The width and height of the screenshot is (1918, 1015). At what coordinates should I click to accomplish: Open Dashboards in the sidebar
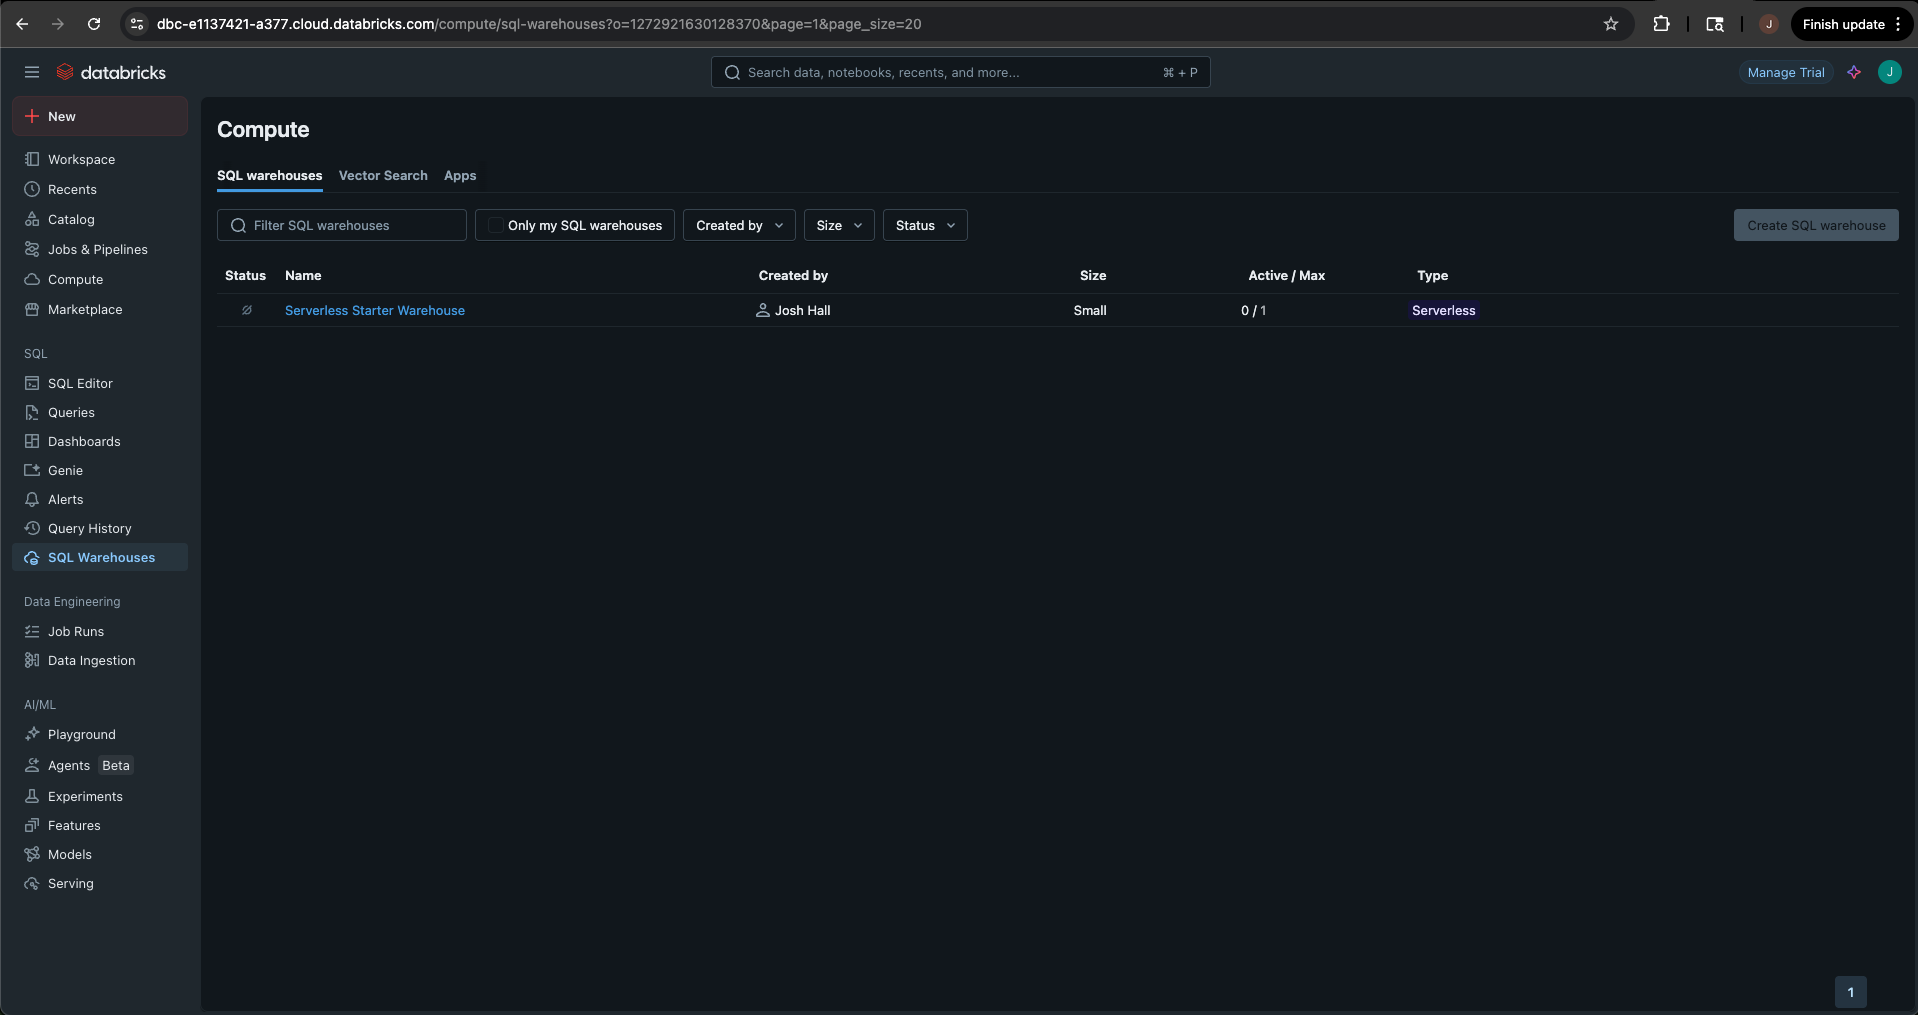click(100, 441)
